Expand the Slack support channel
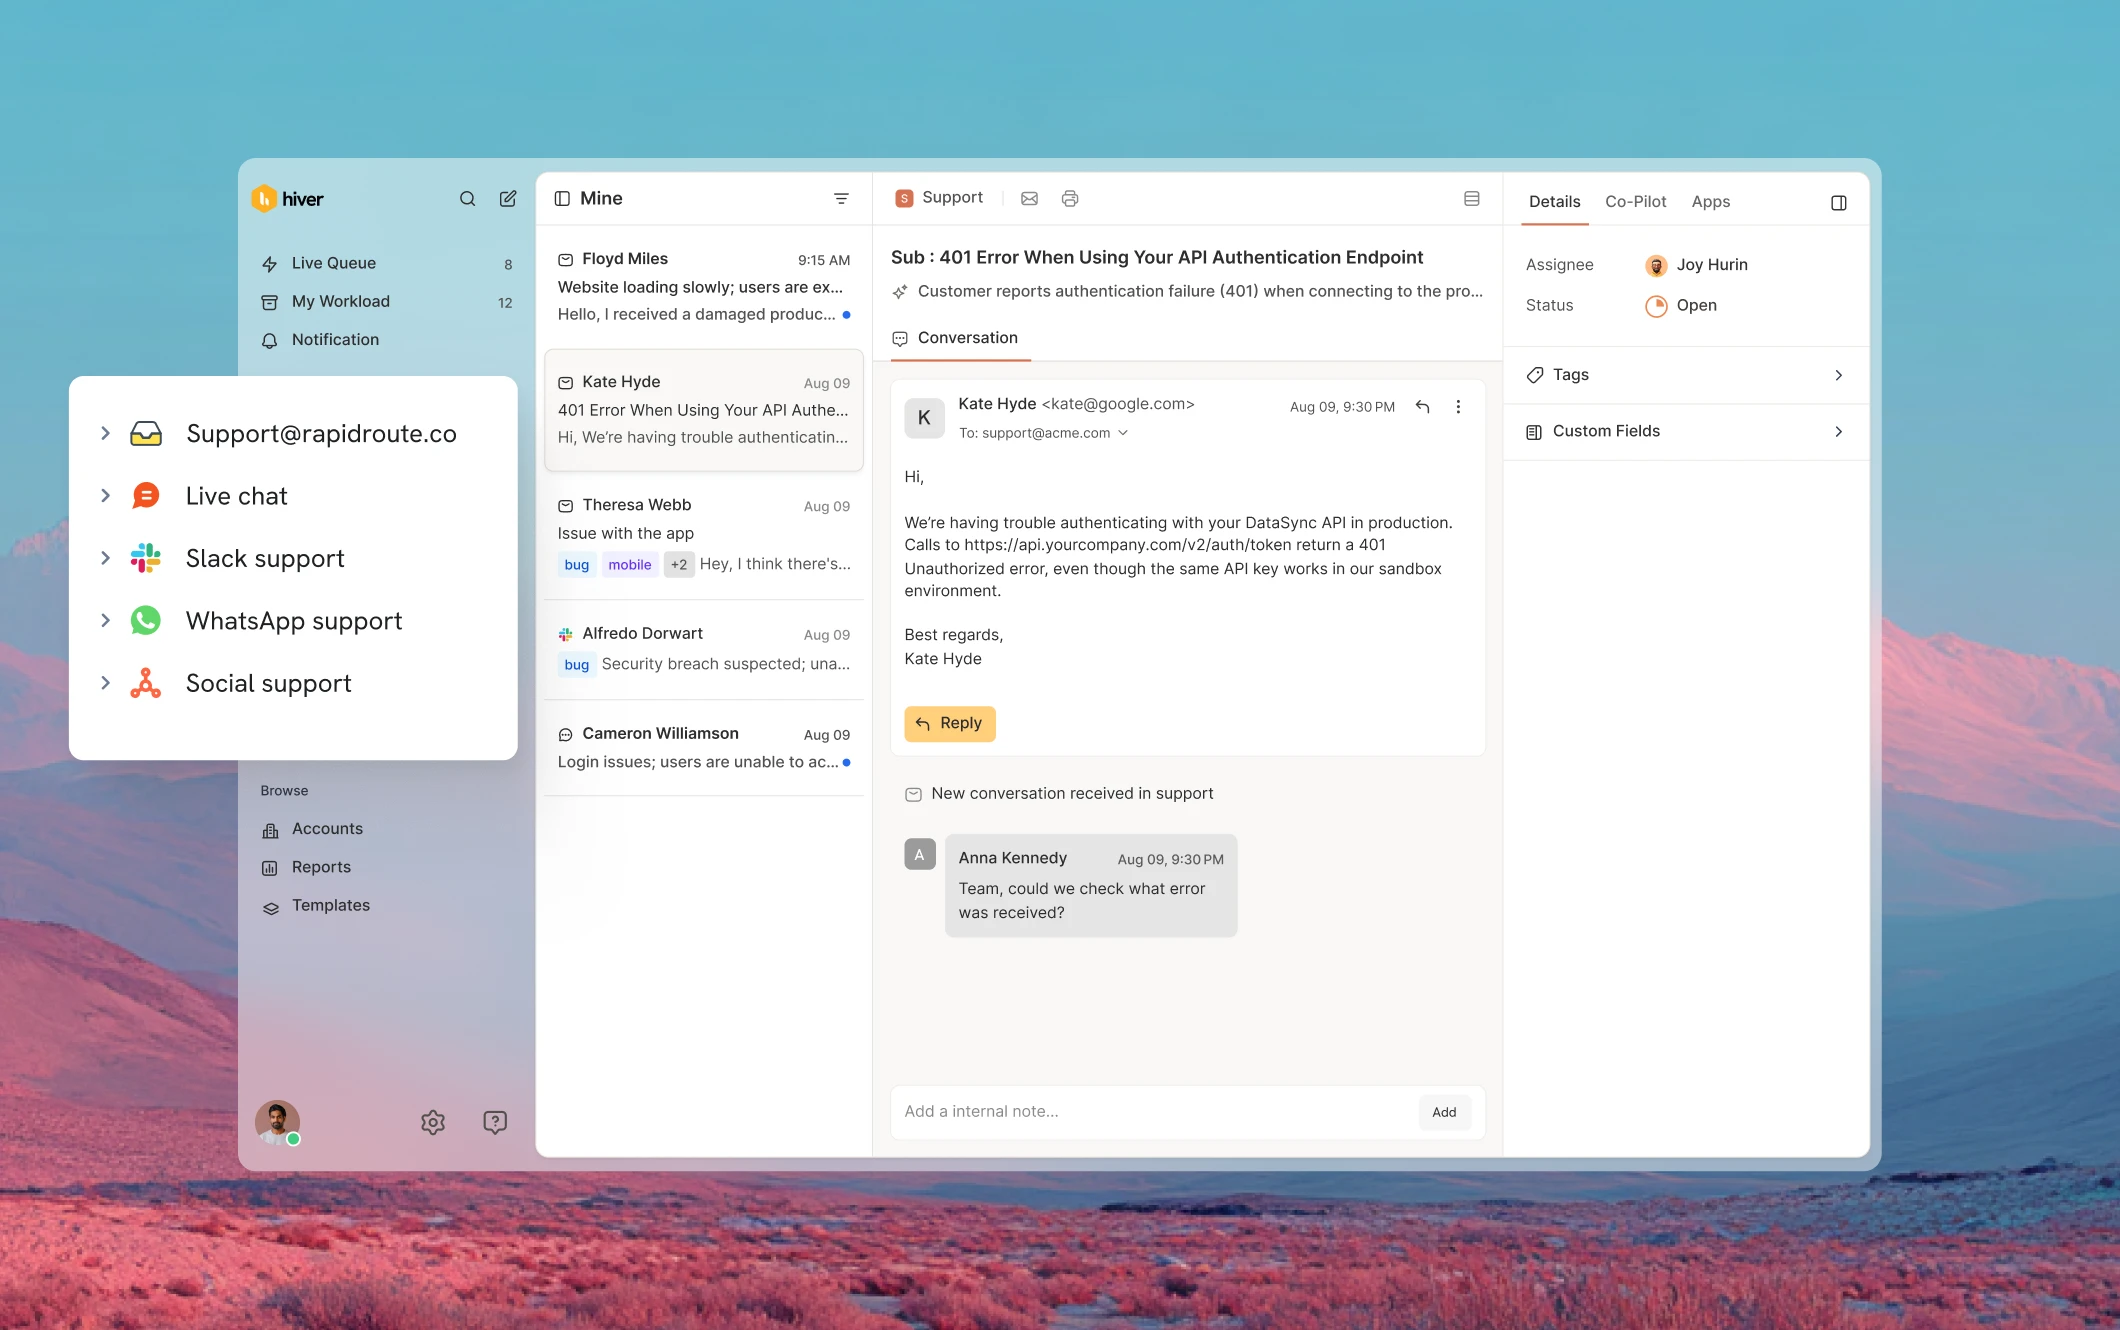Image resolution: width=2120 pixels, height=1330 pixels. pyautogui.click(x=105, y=558)
